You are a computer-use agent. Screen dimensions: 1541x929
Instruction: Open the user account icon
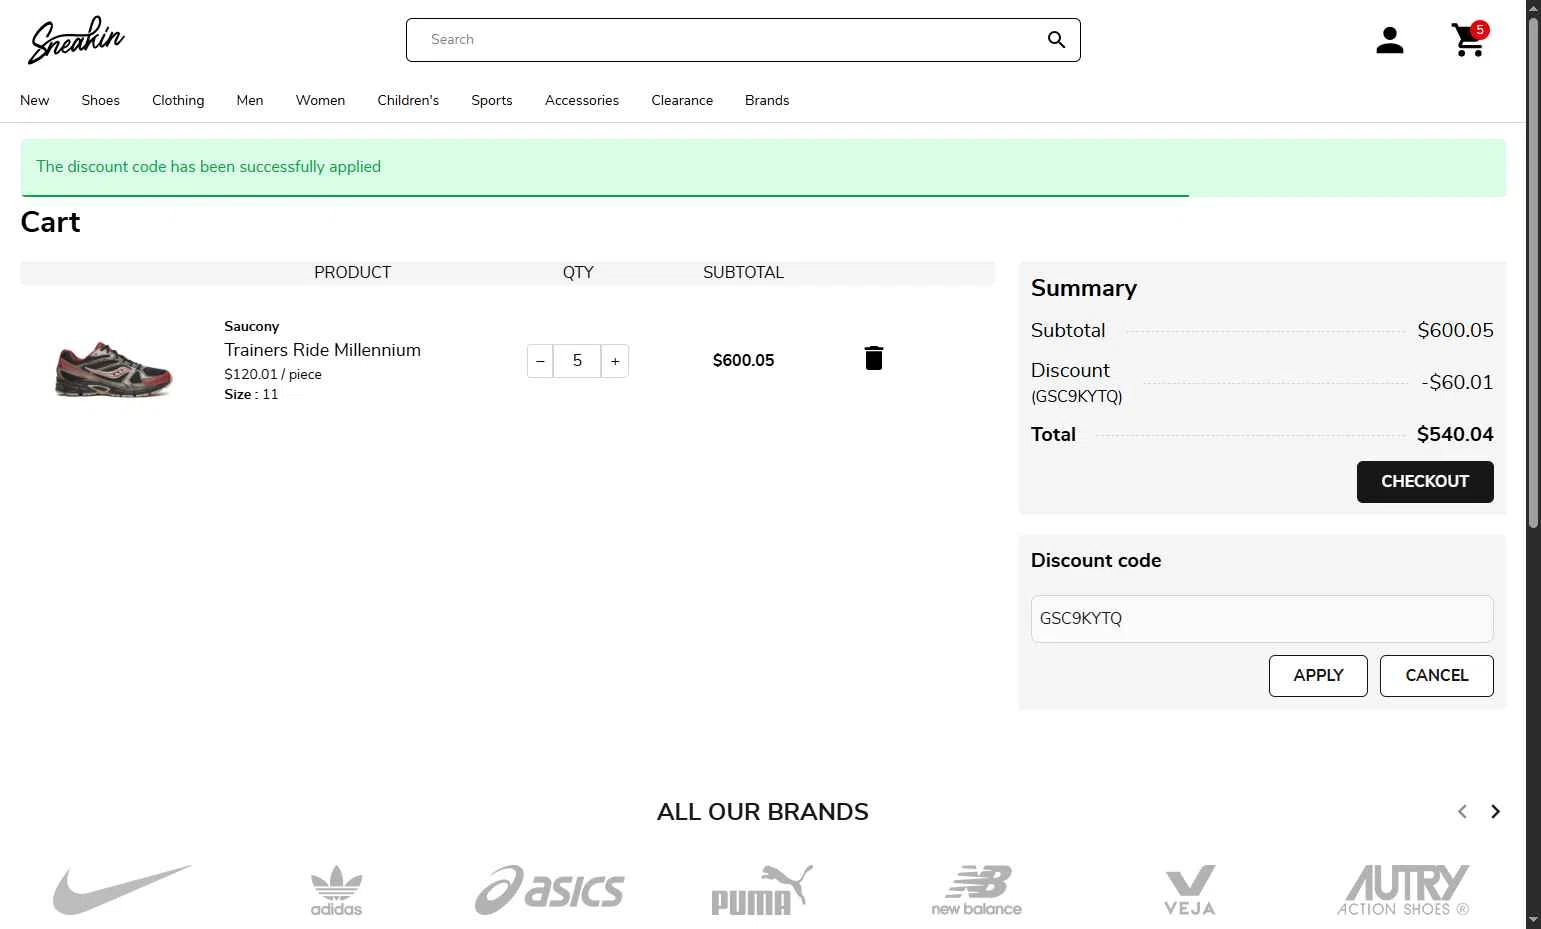tap(1389, 40)
